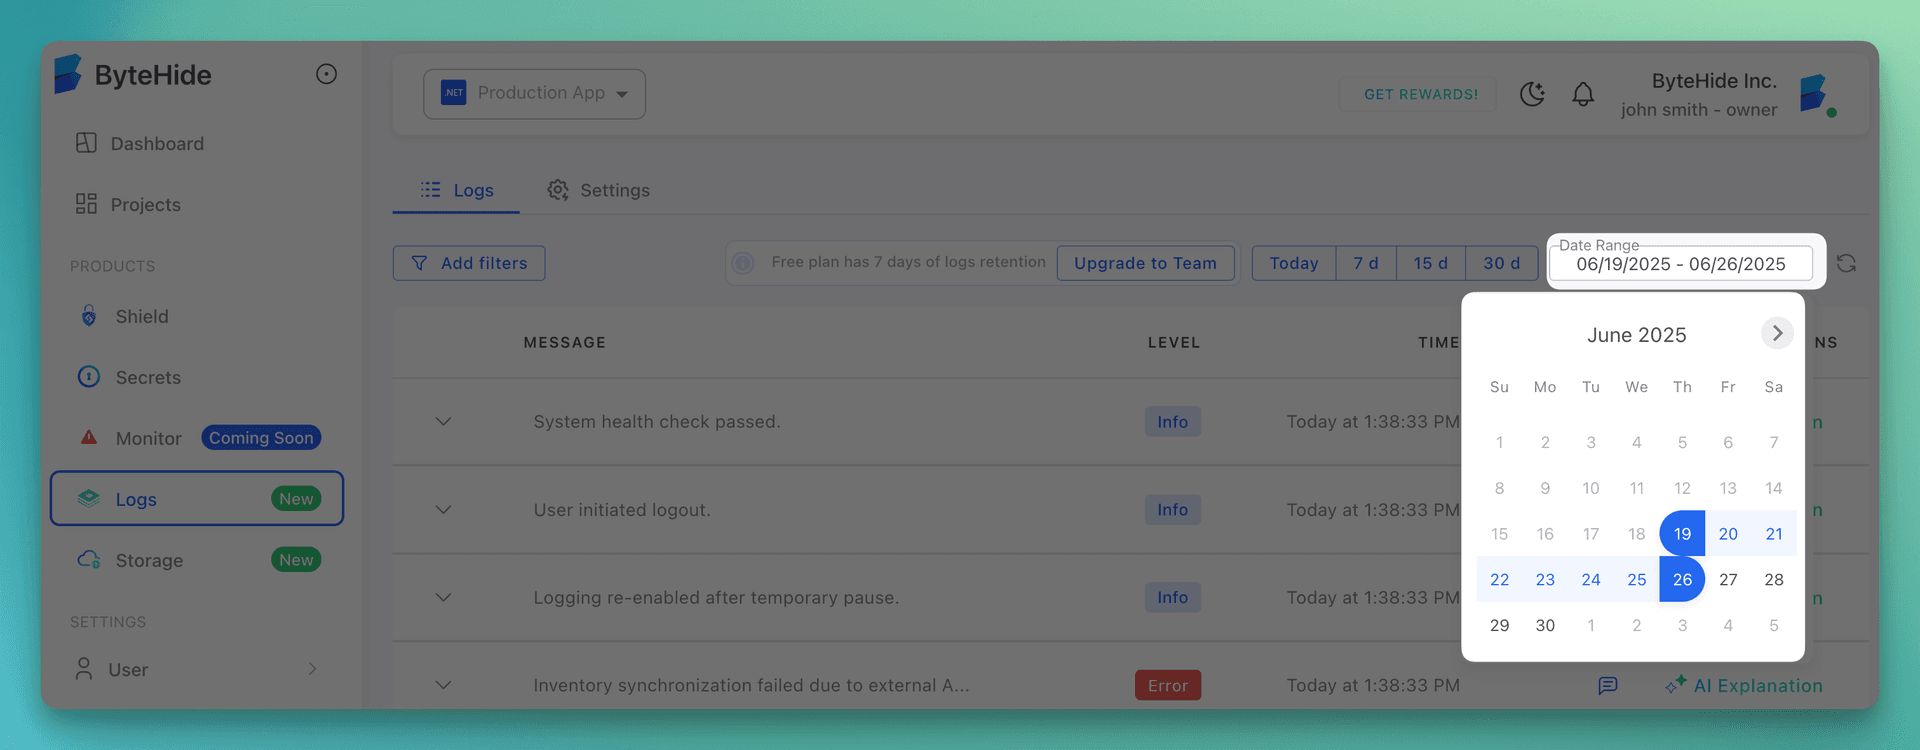Select the 7 d range button
The width and height of the screenshot is (1920, 750).
[1366, 263]
